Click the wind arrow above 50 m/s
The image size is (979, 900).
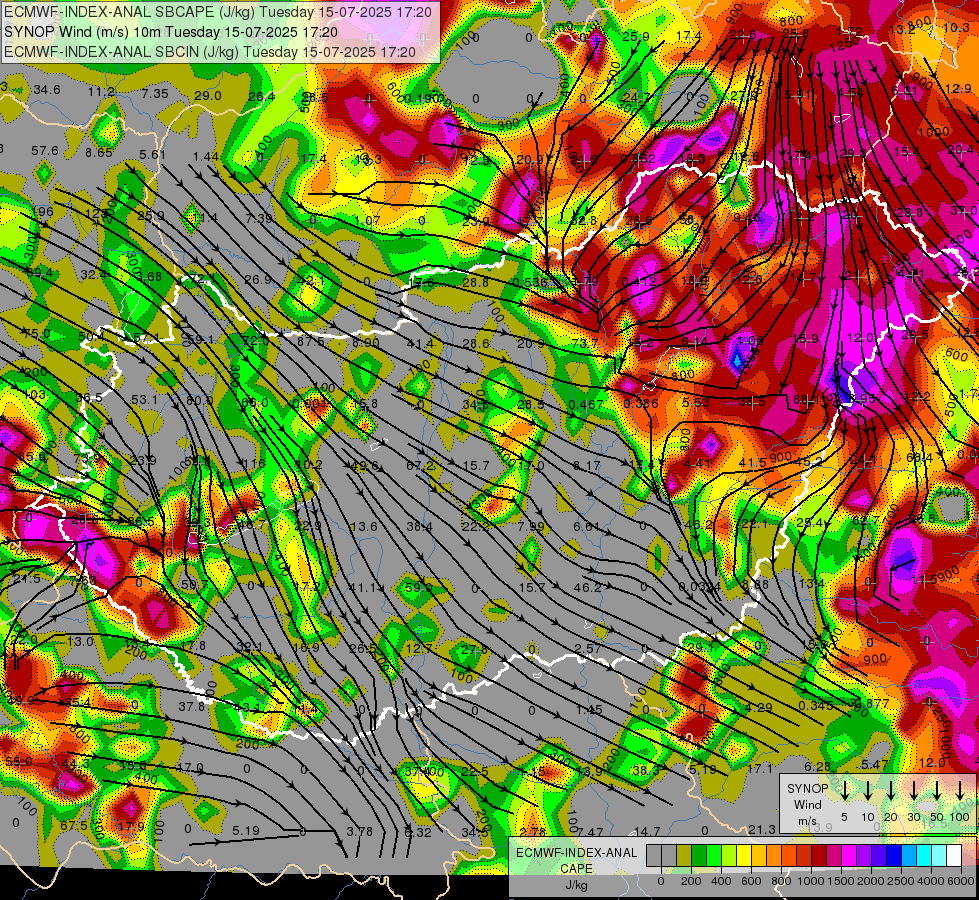(x=937, y=790)
